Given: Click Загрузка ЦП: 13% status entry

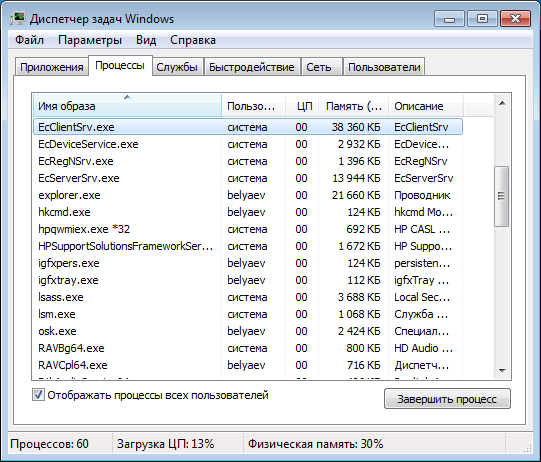Looking at the screenshot, I should pyautogui.click(x=166, y=443).
